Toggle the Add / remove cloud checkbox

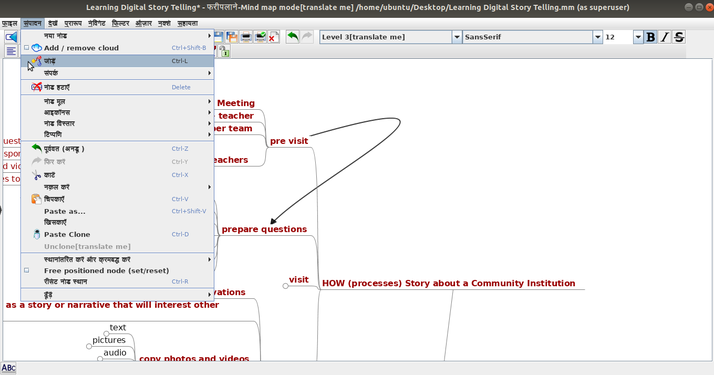tap(26, 48)
